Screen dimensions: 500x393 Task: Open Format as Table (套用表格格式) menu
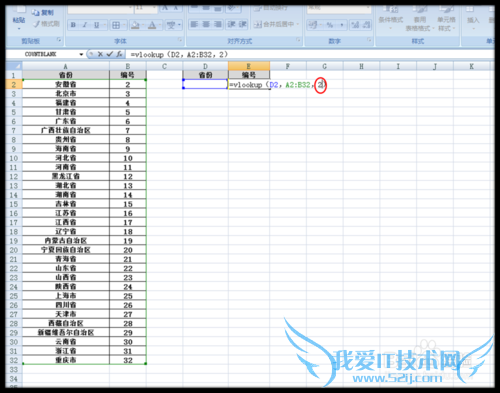point(419,19)
